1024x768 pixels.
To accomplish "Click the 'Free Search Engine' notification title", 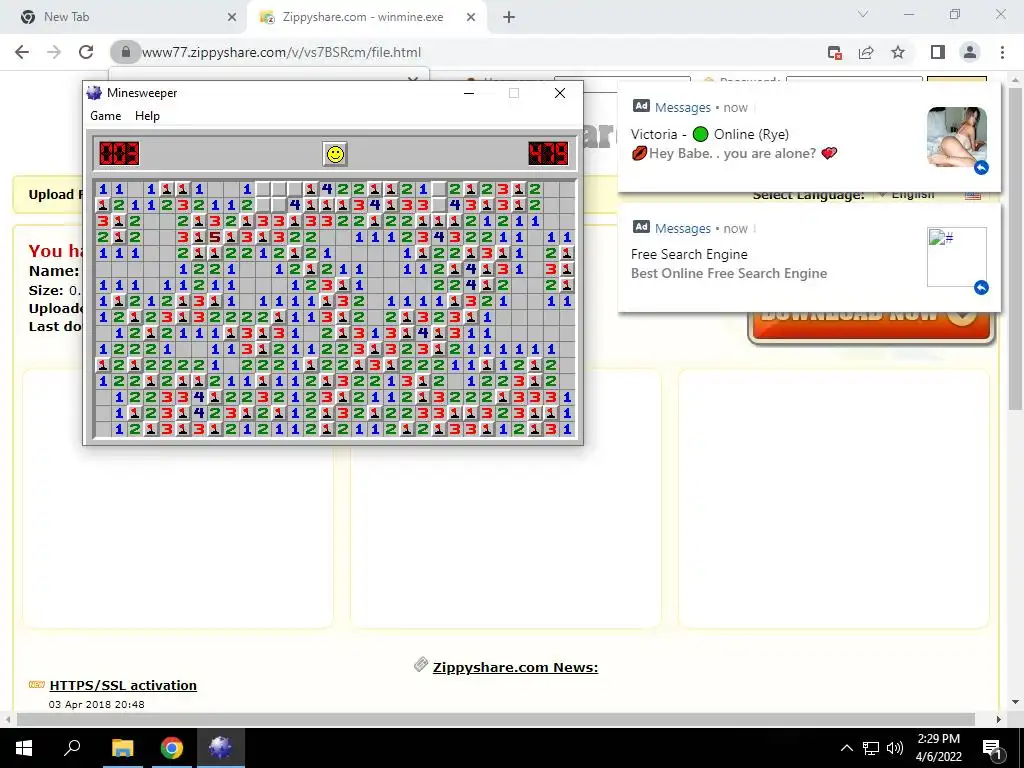I will click(689, 254).
